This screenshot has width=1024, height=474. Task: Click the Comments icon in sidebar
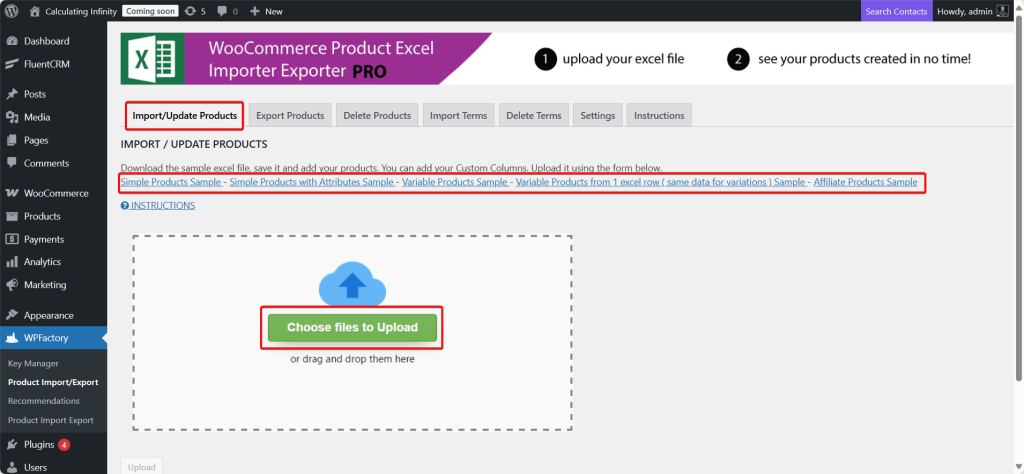[12, 163]
